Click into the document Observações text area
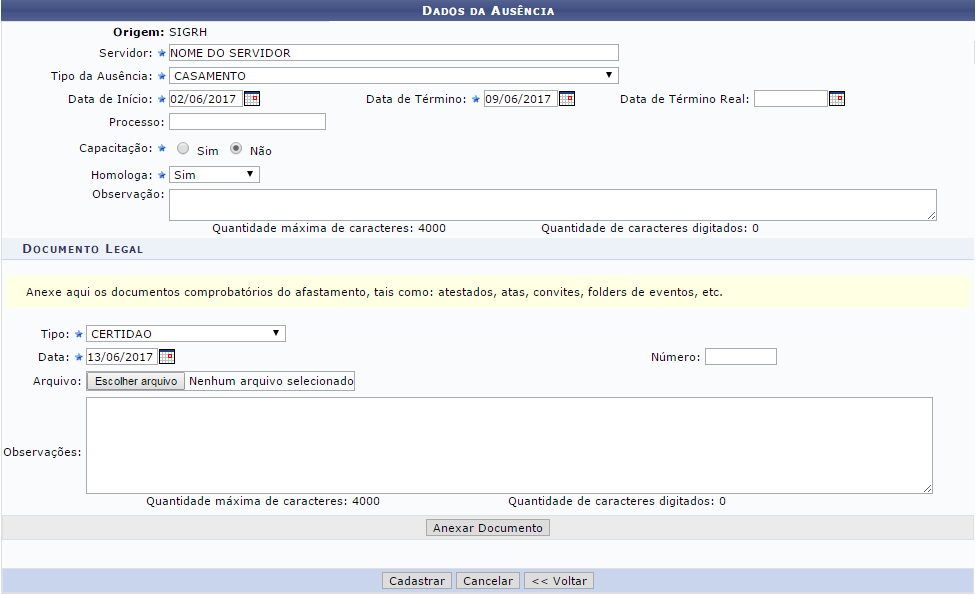This screenshot has width=976, height=595. (509, 444)
